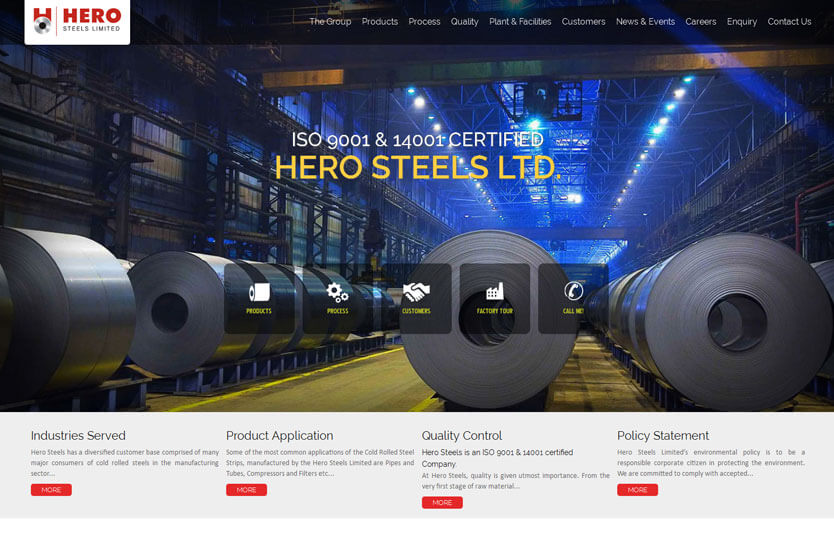Click MORE under Policy Statement
This screenshot has width=834, height=538.
pyautogui.click(x=637, y=490)
